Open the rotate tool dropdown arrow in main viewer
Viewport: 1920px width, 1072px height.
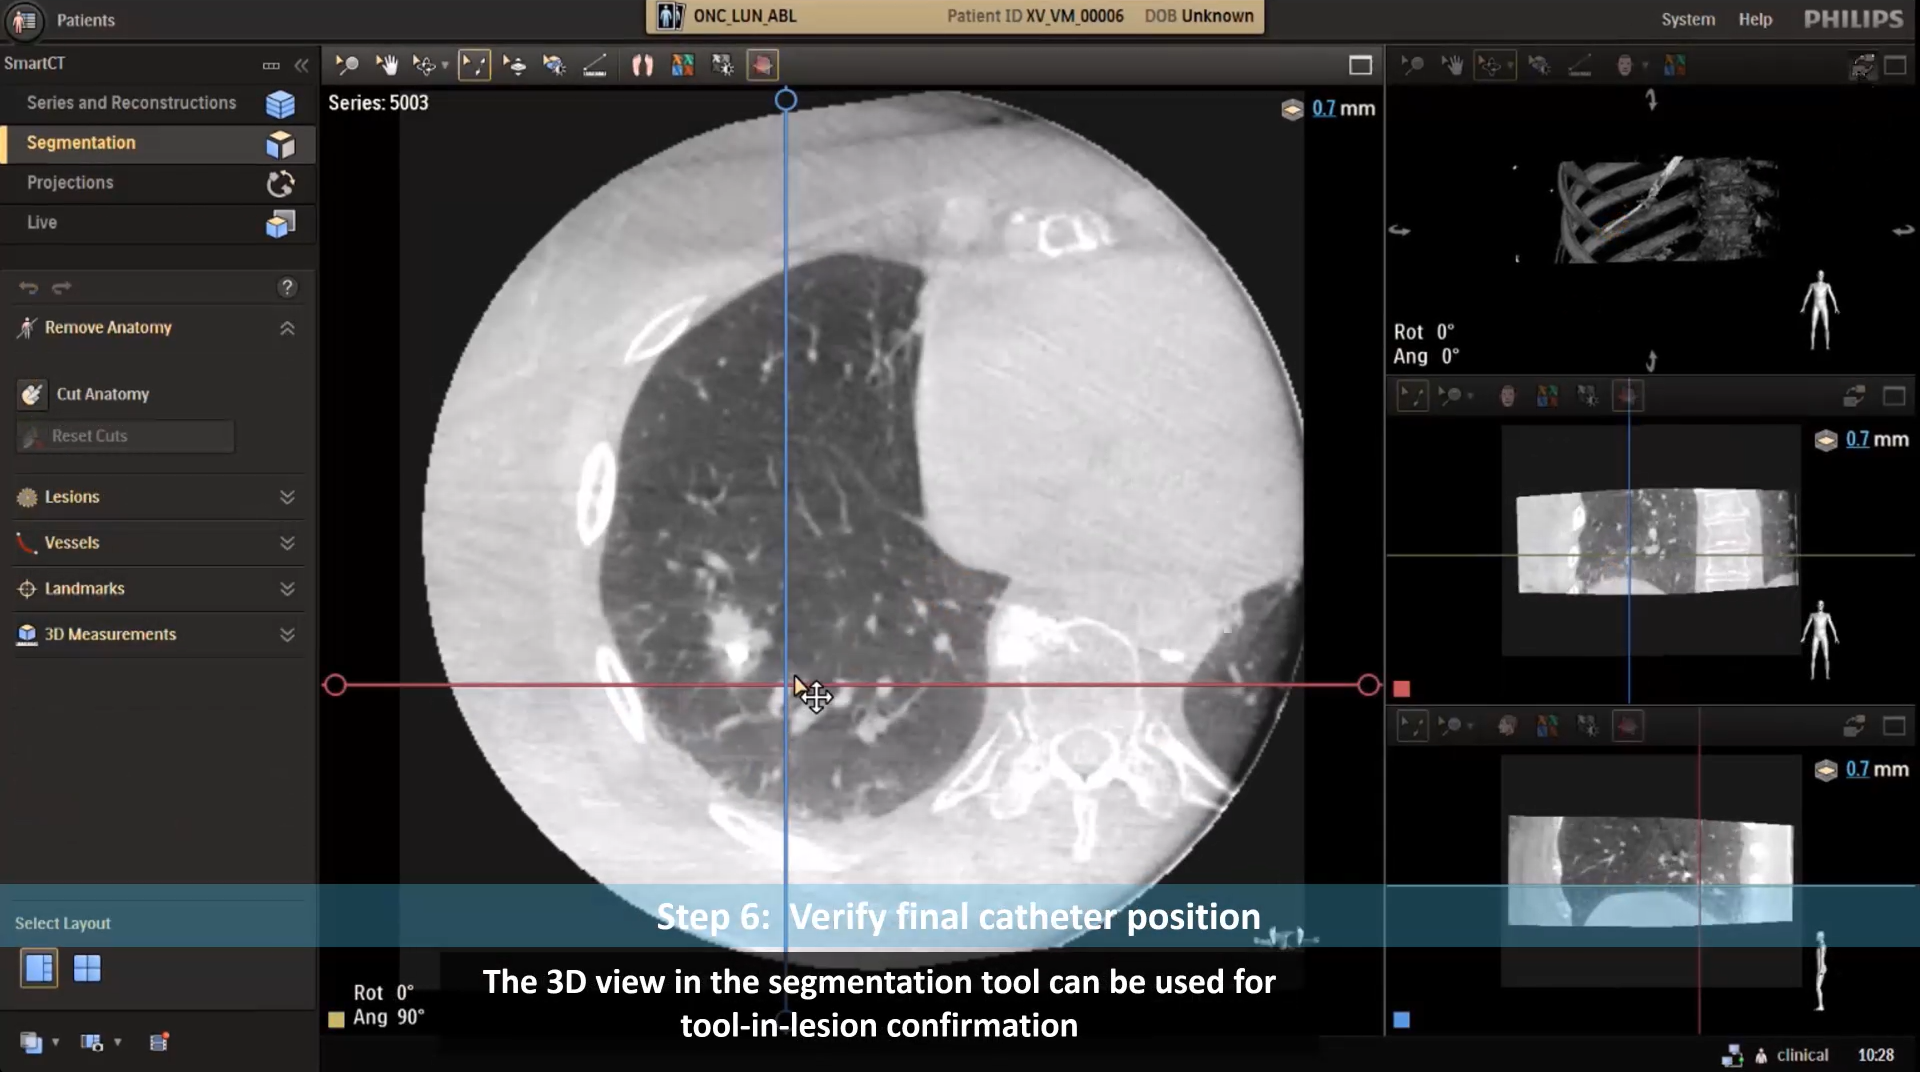[x=445, y=66]
